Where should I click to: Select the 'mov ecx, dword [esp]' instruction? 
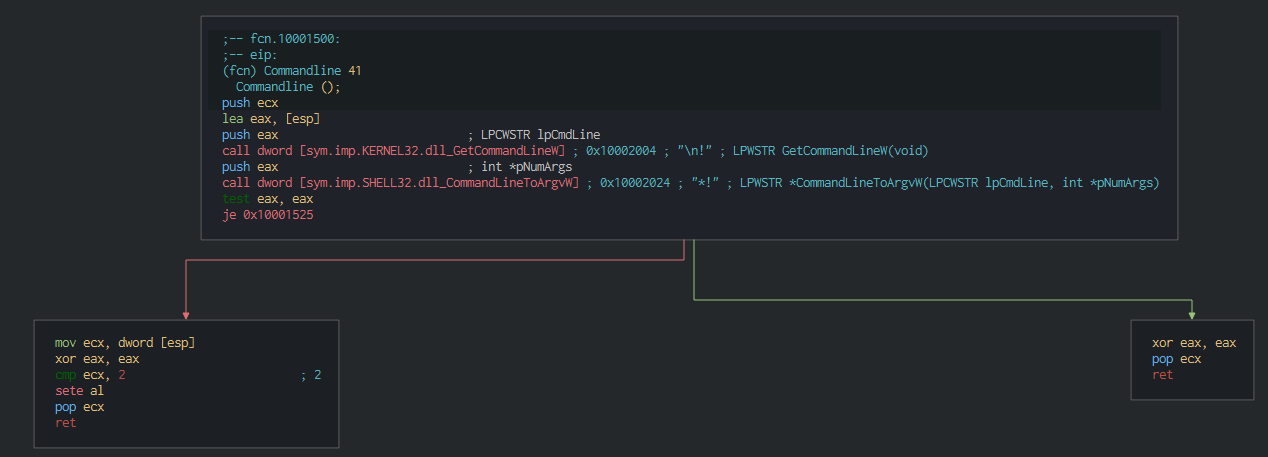click(125, 342)
